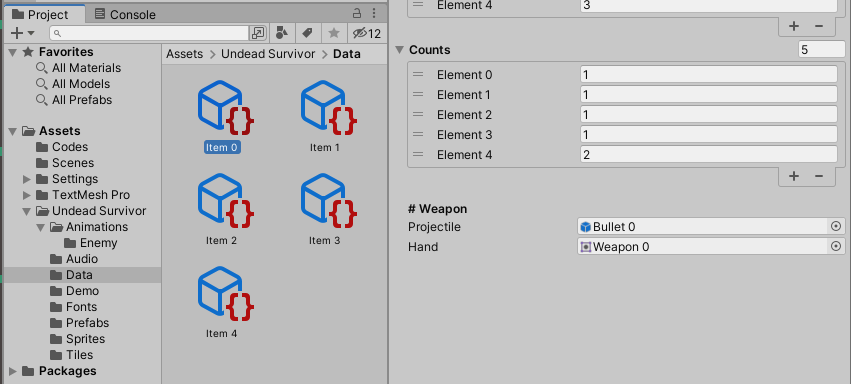Image resolution: width=851 pixels, height=384 pixels.
Task: Click inside the Project search field
Action: pos(150,33)
